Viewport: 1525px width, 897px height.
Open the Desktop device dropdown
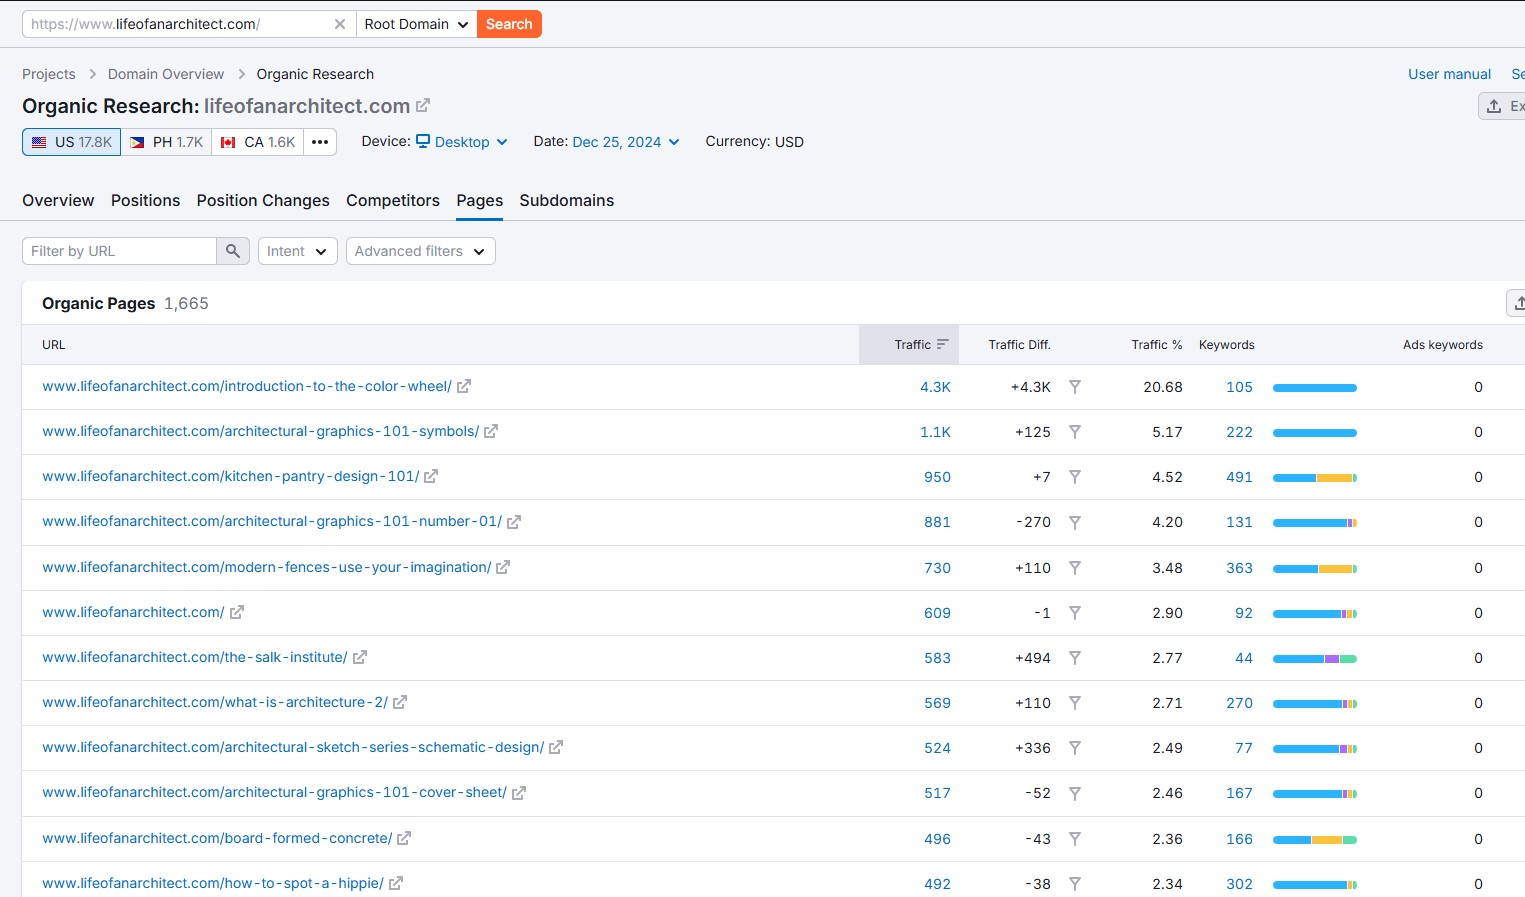(x=462, y=142)
